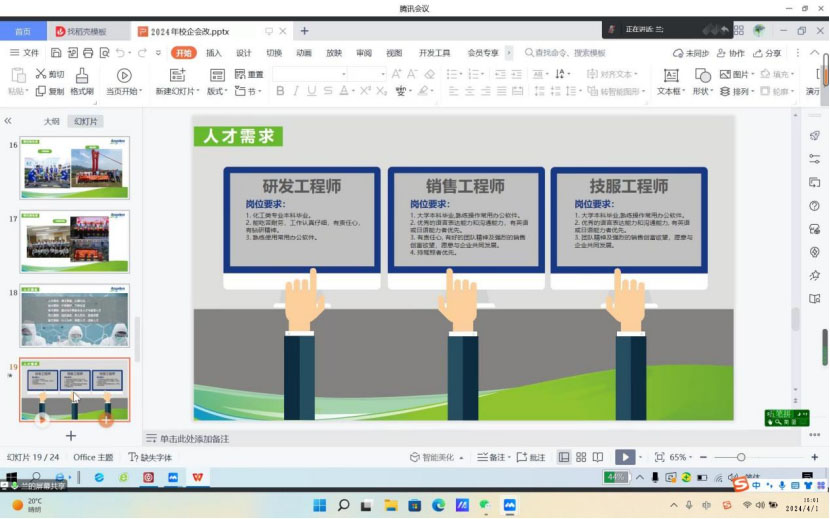Screen dimensions: 830x519
Task: Open the Design (设计) ribbon tab
Action: click(x=243, y=53)
